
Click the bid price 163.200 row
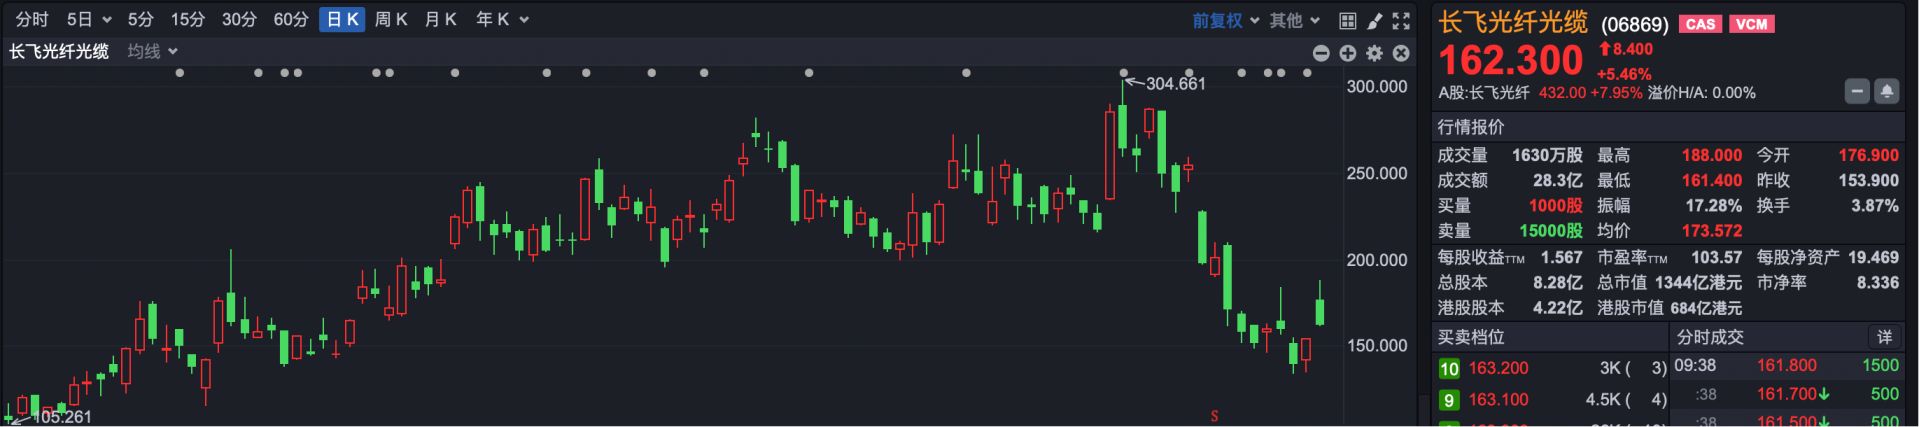coord(1552,369)
